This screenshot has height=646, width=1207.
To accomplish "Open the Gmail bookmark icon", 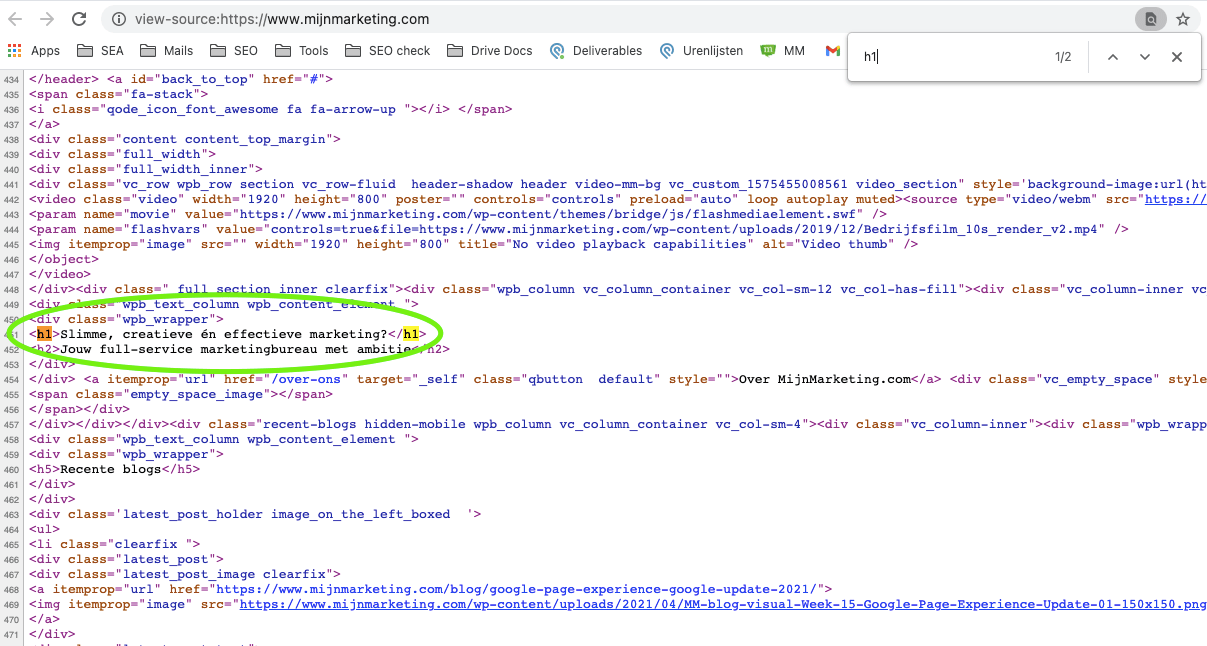I will (x=832, y=50).
